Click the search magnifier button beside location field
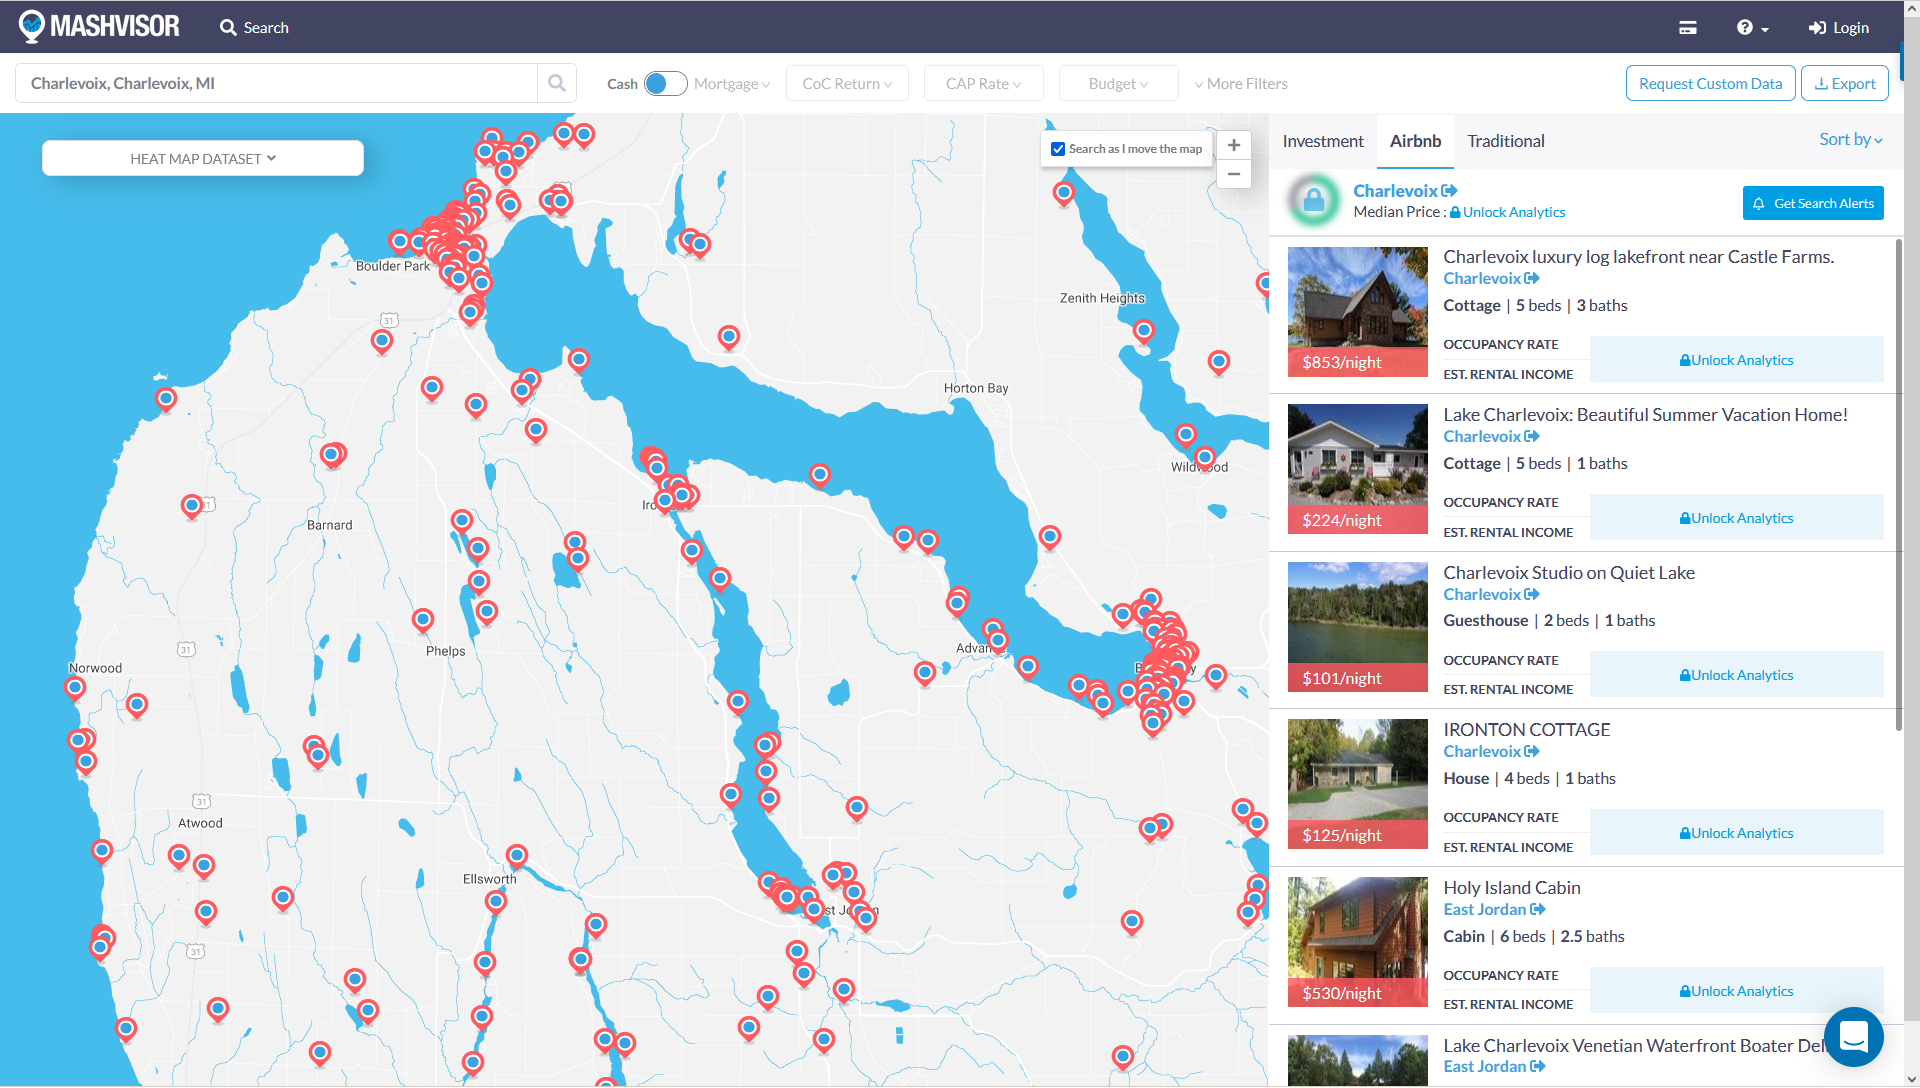 tap(557, 84)
